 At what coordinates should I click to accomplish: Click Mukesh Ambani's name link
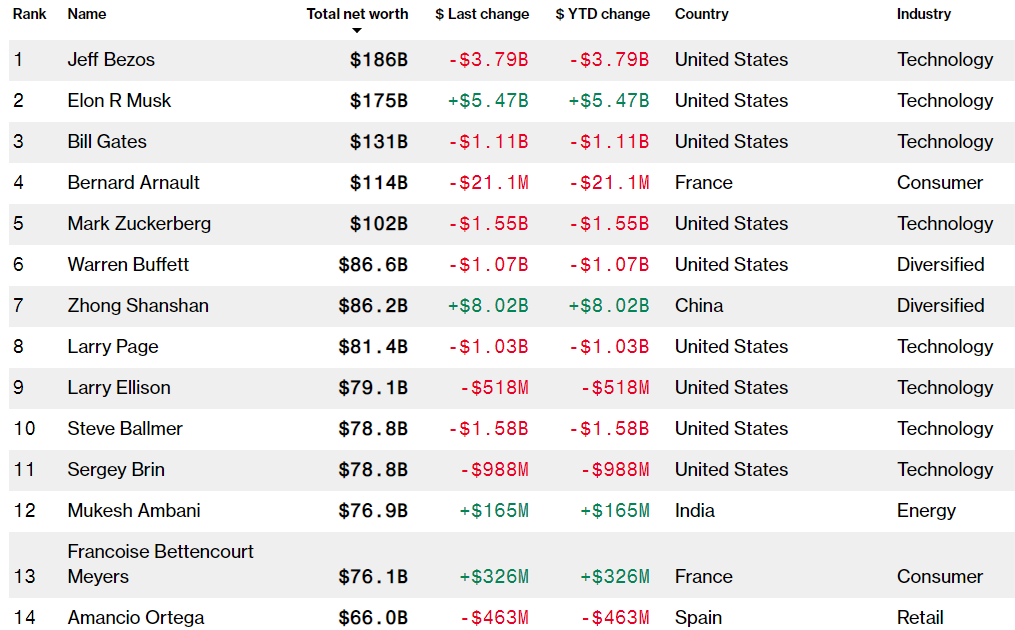pyautogui.click(x=134, y=511)
